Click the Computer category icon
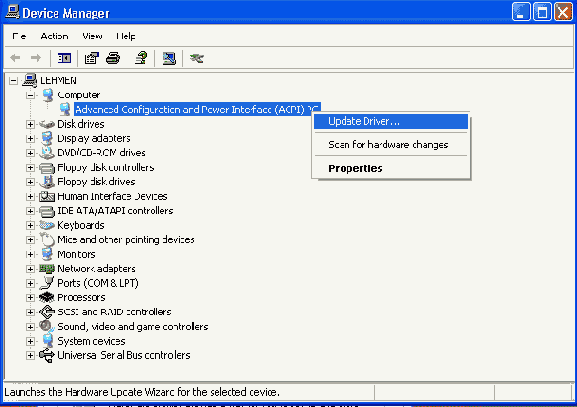577x407 pixels. coord(47,95)
